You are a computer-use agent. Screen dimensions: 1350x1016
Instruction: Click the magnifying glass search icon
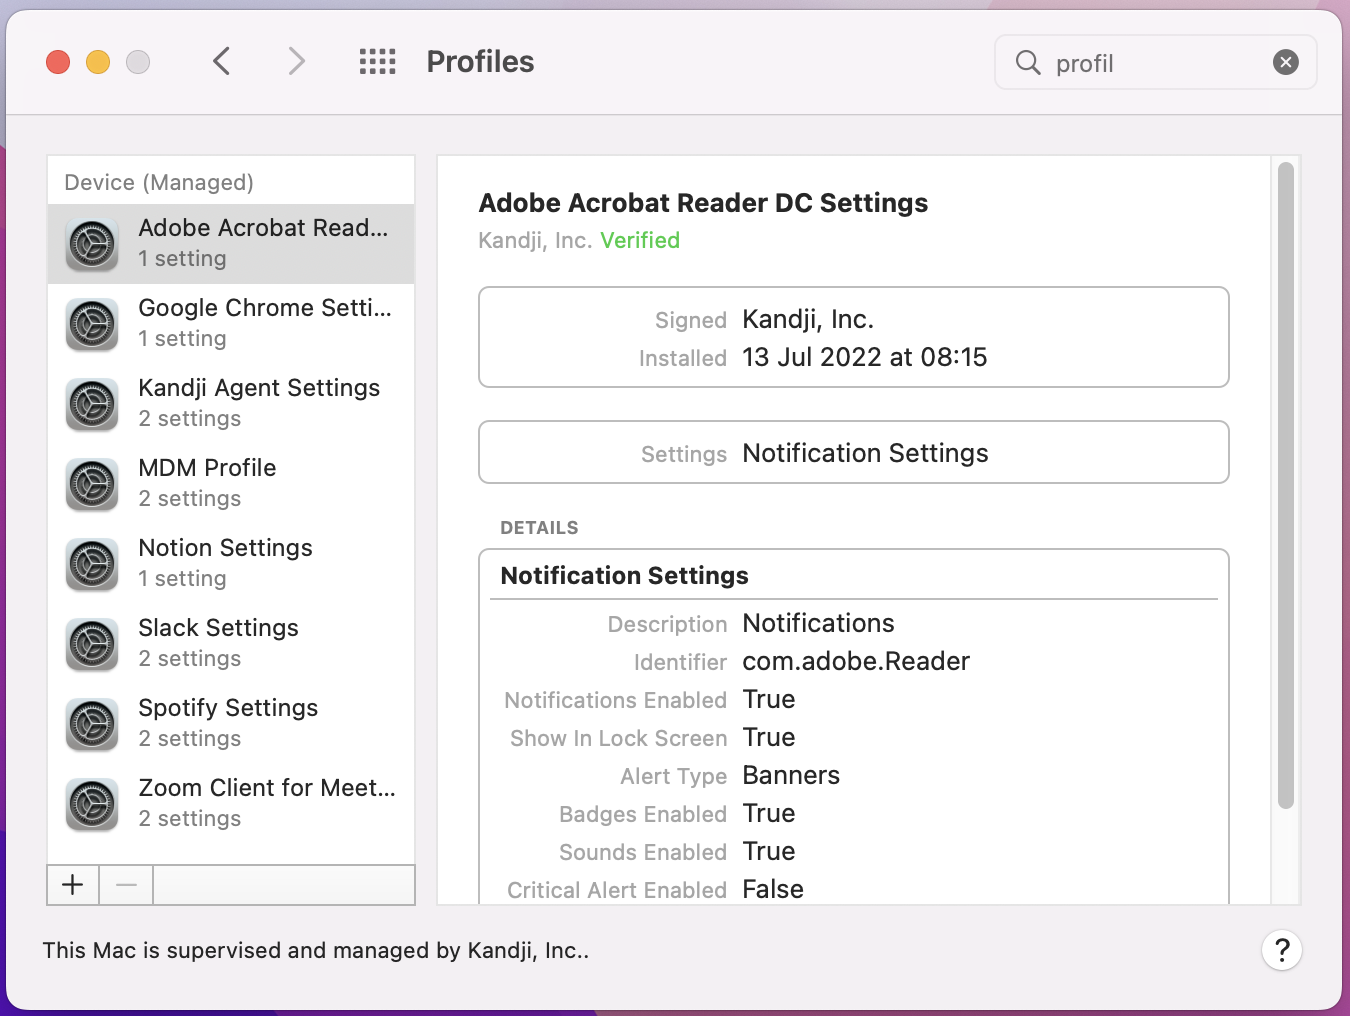pos(1028,63)
